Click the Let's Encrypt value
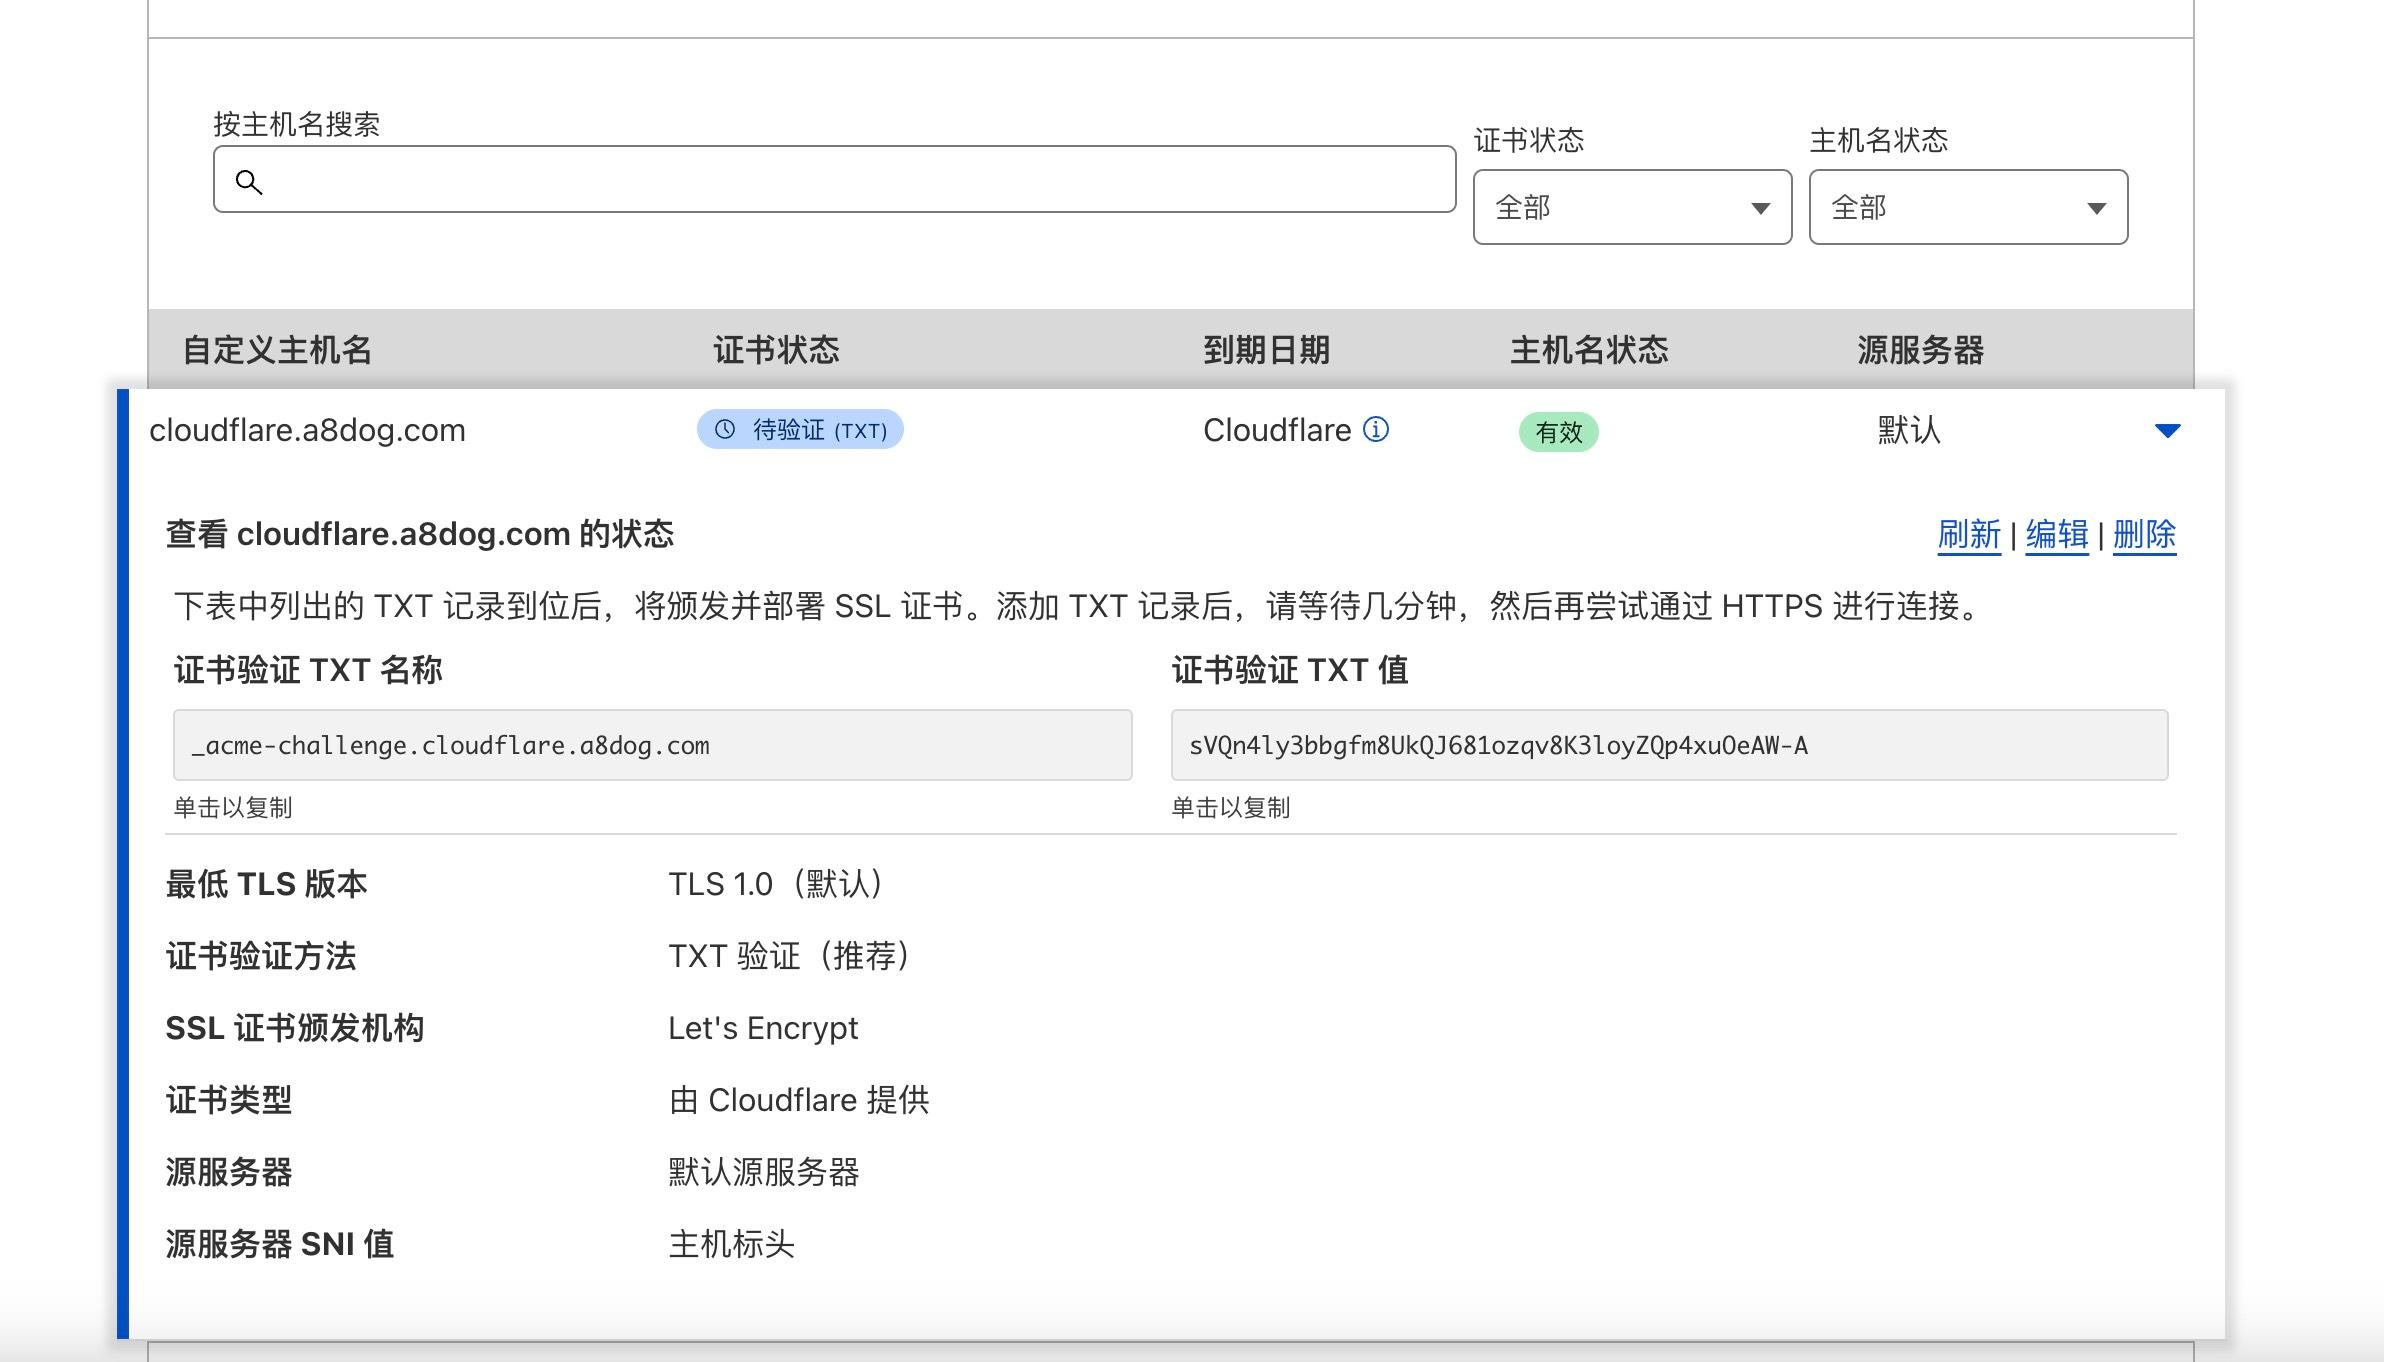 (763, 1028)
